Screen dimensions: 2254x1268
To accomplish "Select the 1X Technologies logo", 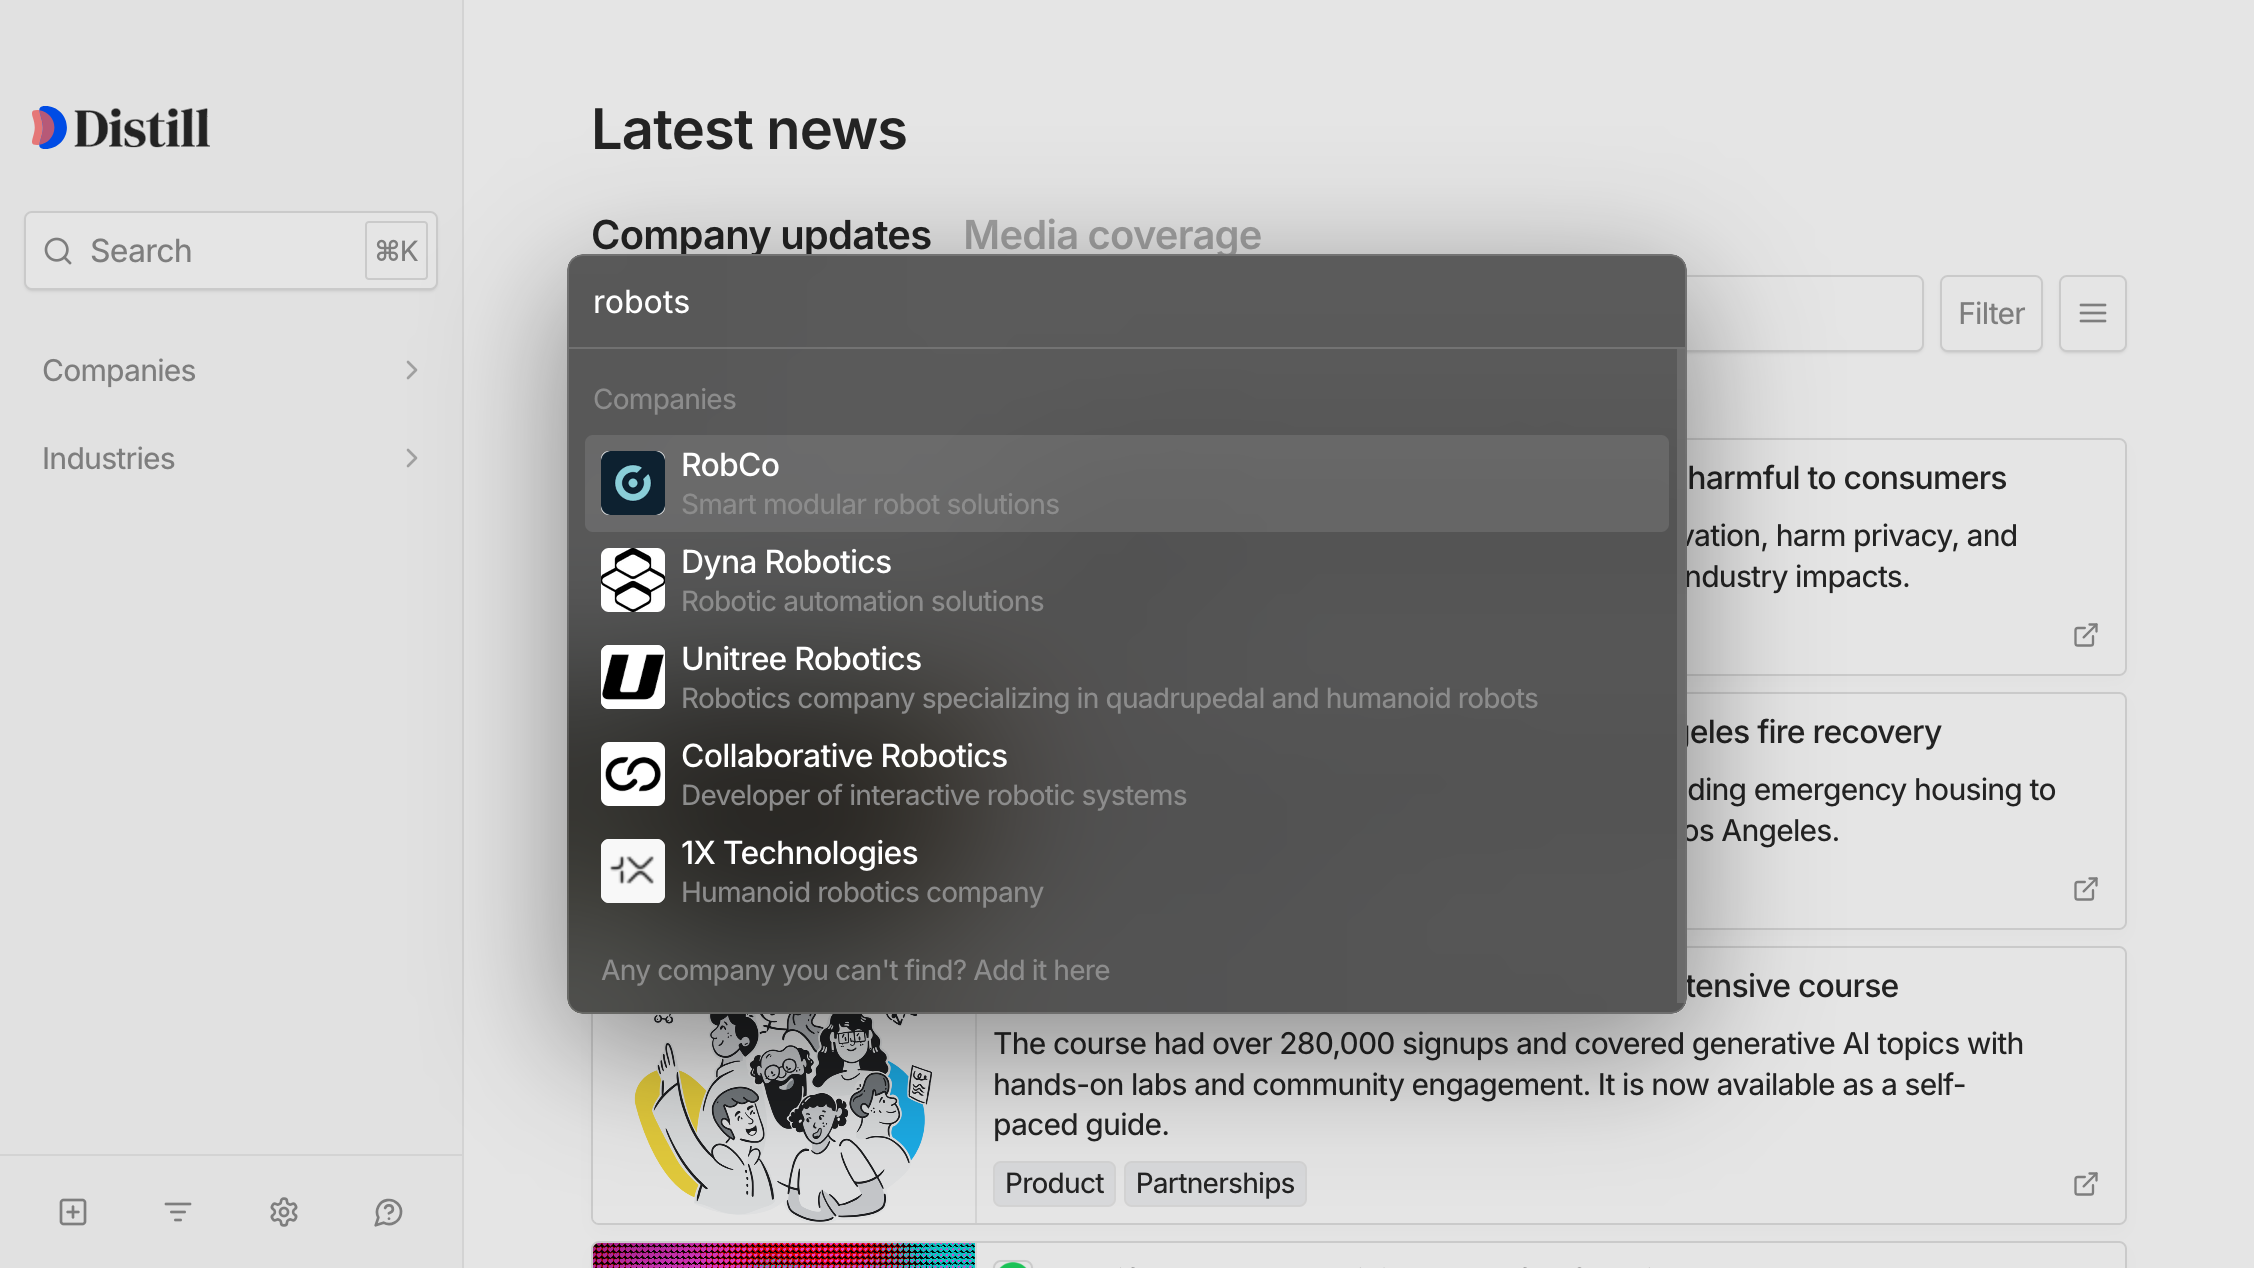I will point(632,871).
